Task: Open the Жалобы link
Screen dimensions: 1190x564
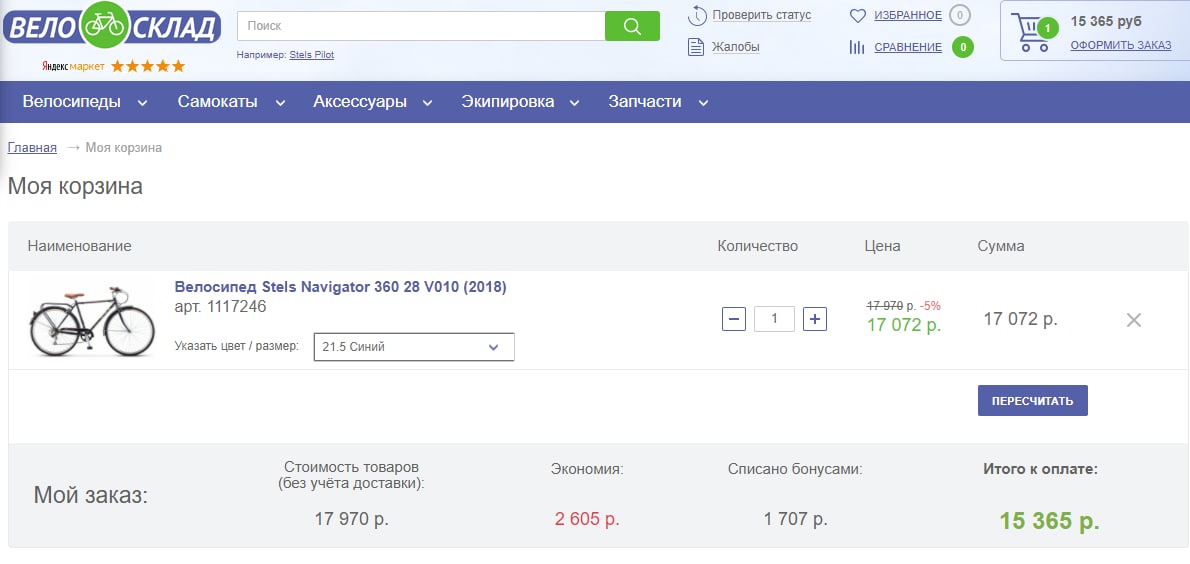Action: pyautogui.click(x=735, y=47)
